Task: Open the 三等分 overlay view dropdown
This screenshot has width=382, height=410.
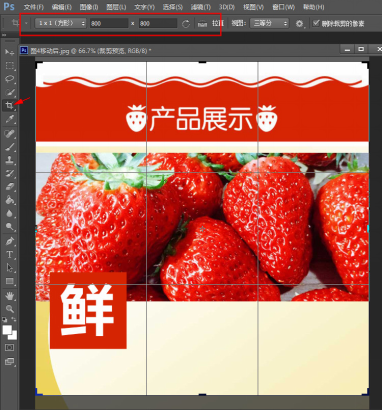Action: [x=269, y=23]
